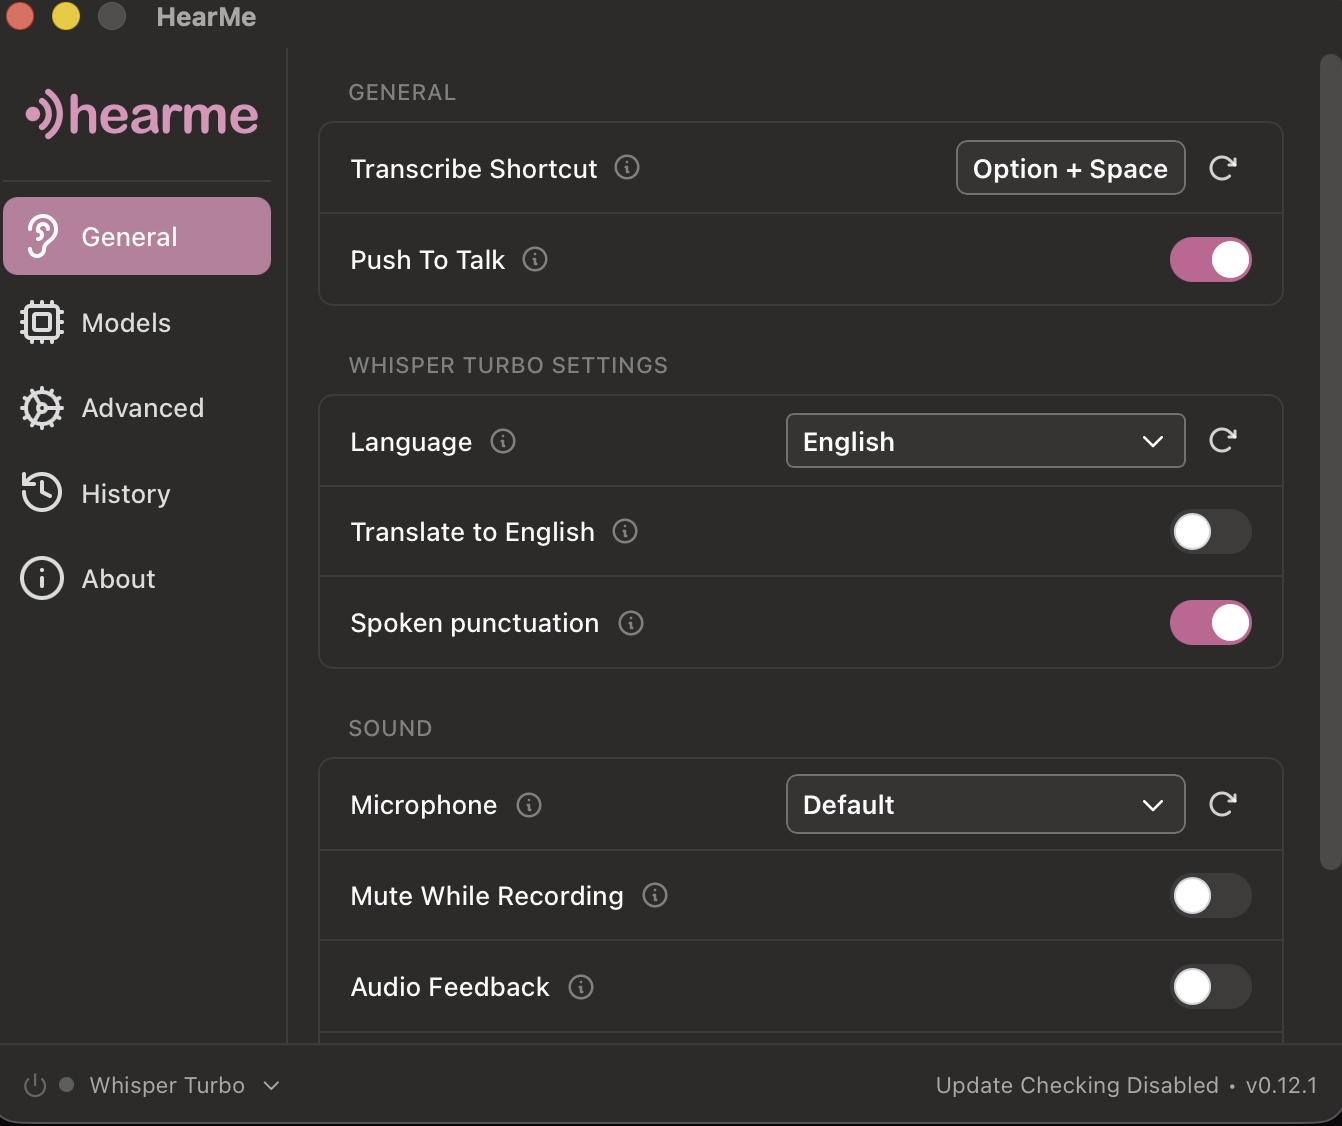Click the v0.12.1 version label
Screen dimensions: 1342x1126
point(1281,1085)
